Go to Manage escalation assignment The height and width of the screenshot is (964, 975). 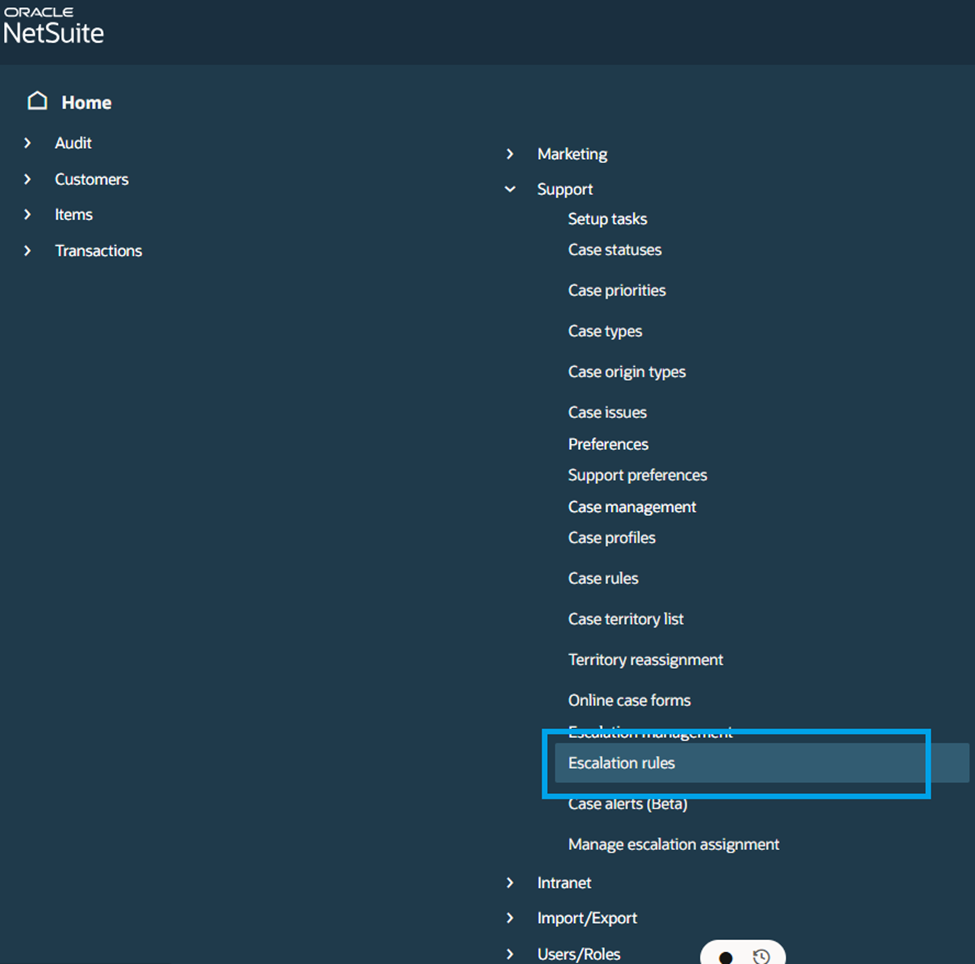click(673, 845)
